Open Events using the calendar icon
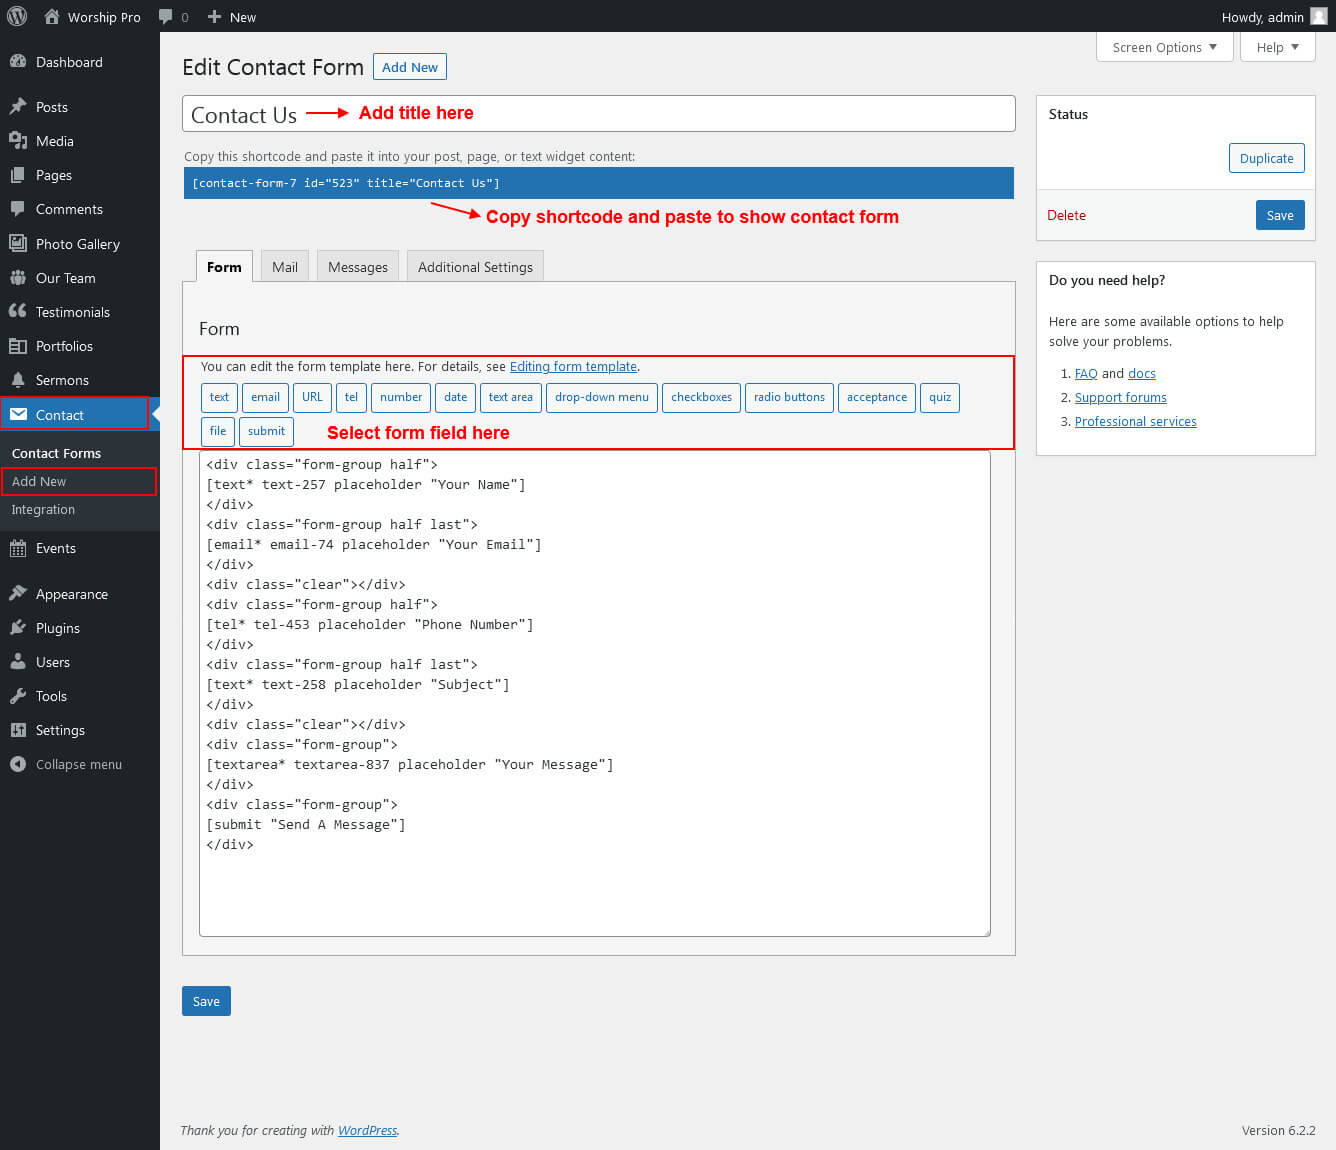Viewport: 1336px width, 1150px height. 18,548
